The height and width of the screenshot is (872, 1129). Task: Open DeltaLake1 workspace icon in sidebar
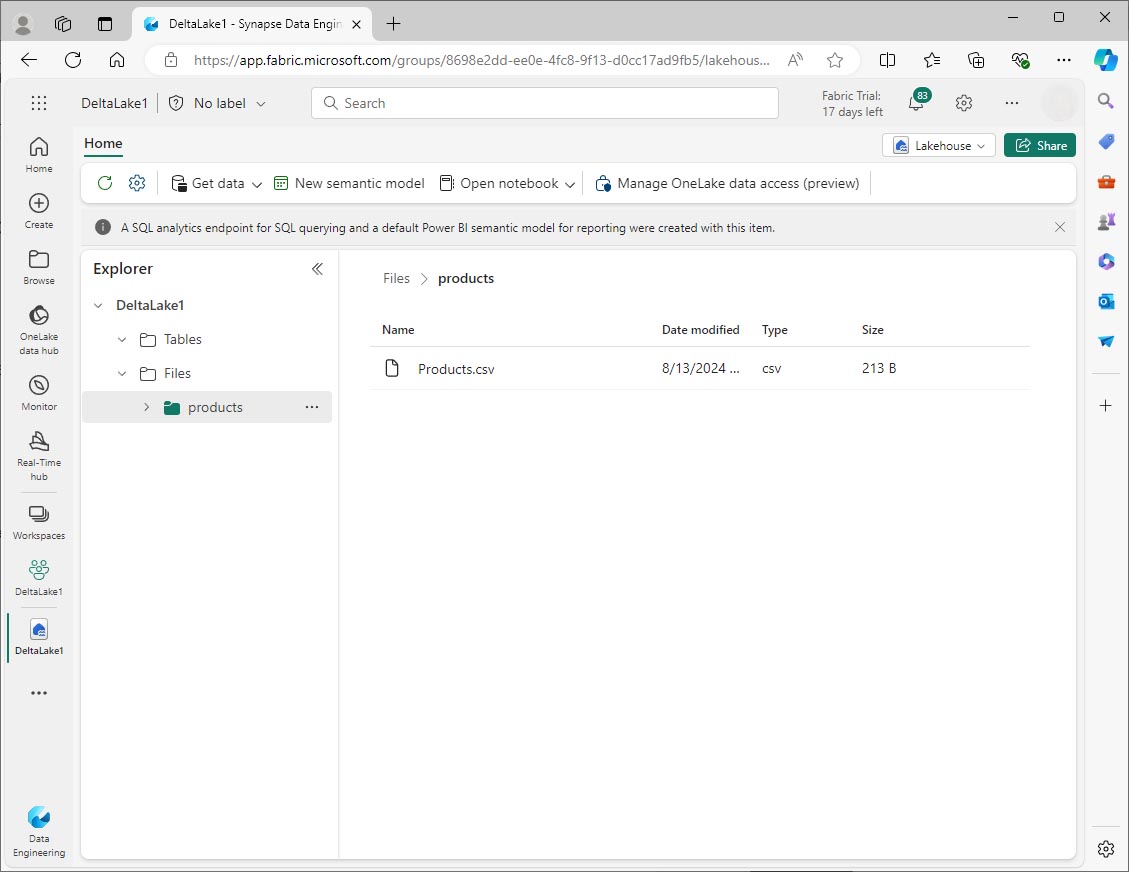click(x=39, y=578)
